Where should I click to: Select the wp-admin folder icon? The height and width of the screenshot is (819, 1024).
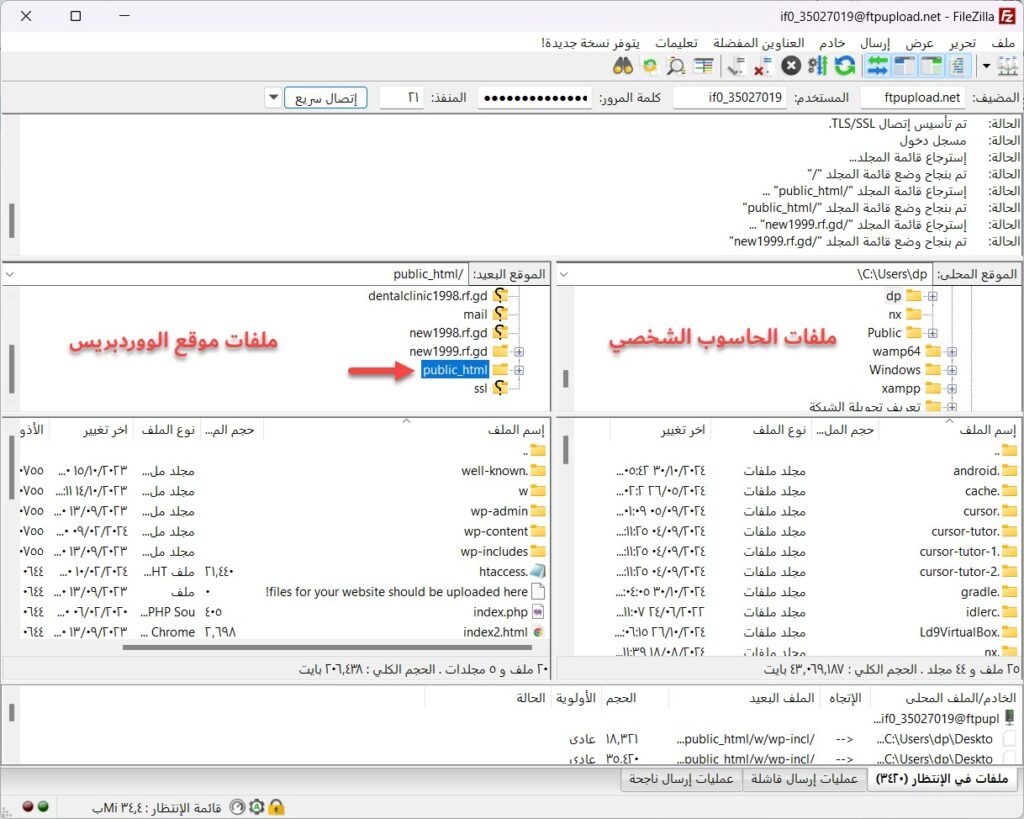coord(538,511)
